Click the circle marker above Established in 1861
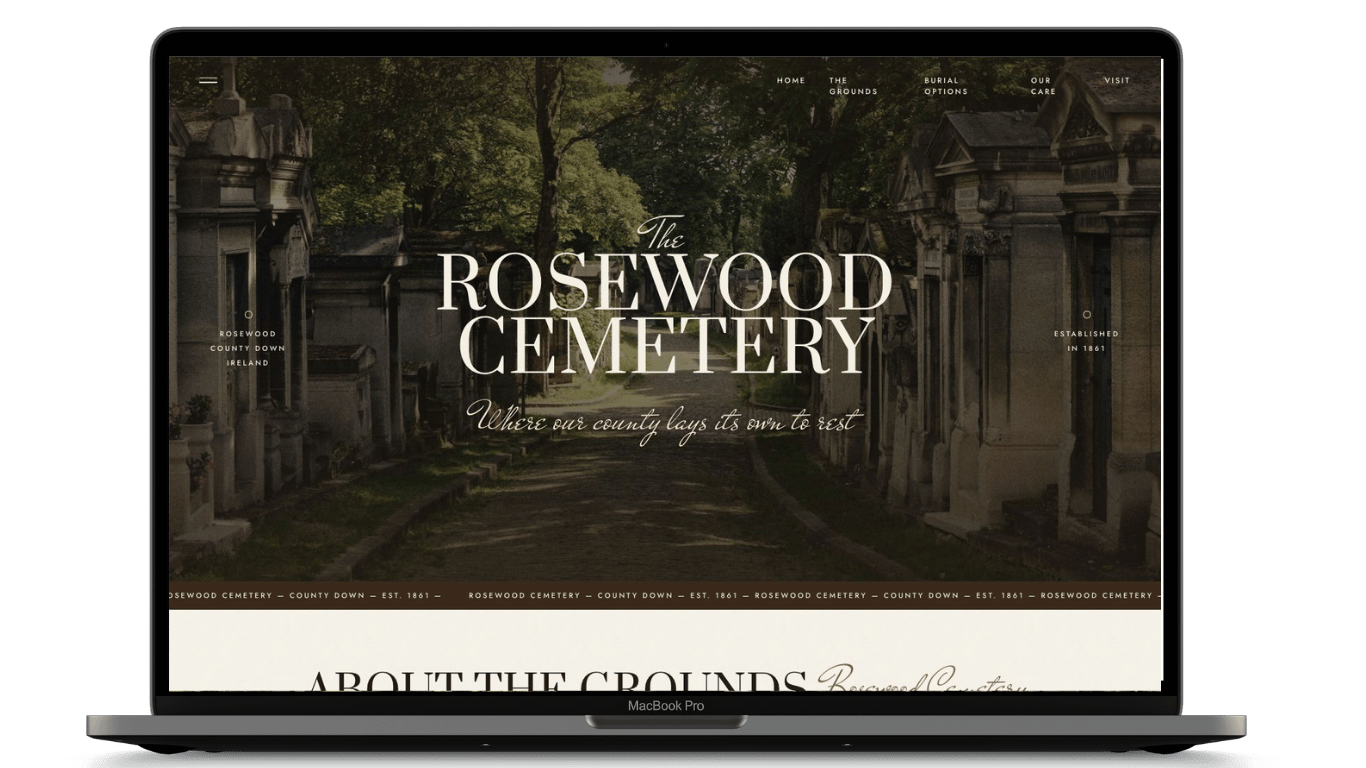This screenshot has width=1366, height=768. coord(1087,315)
